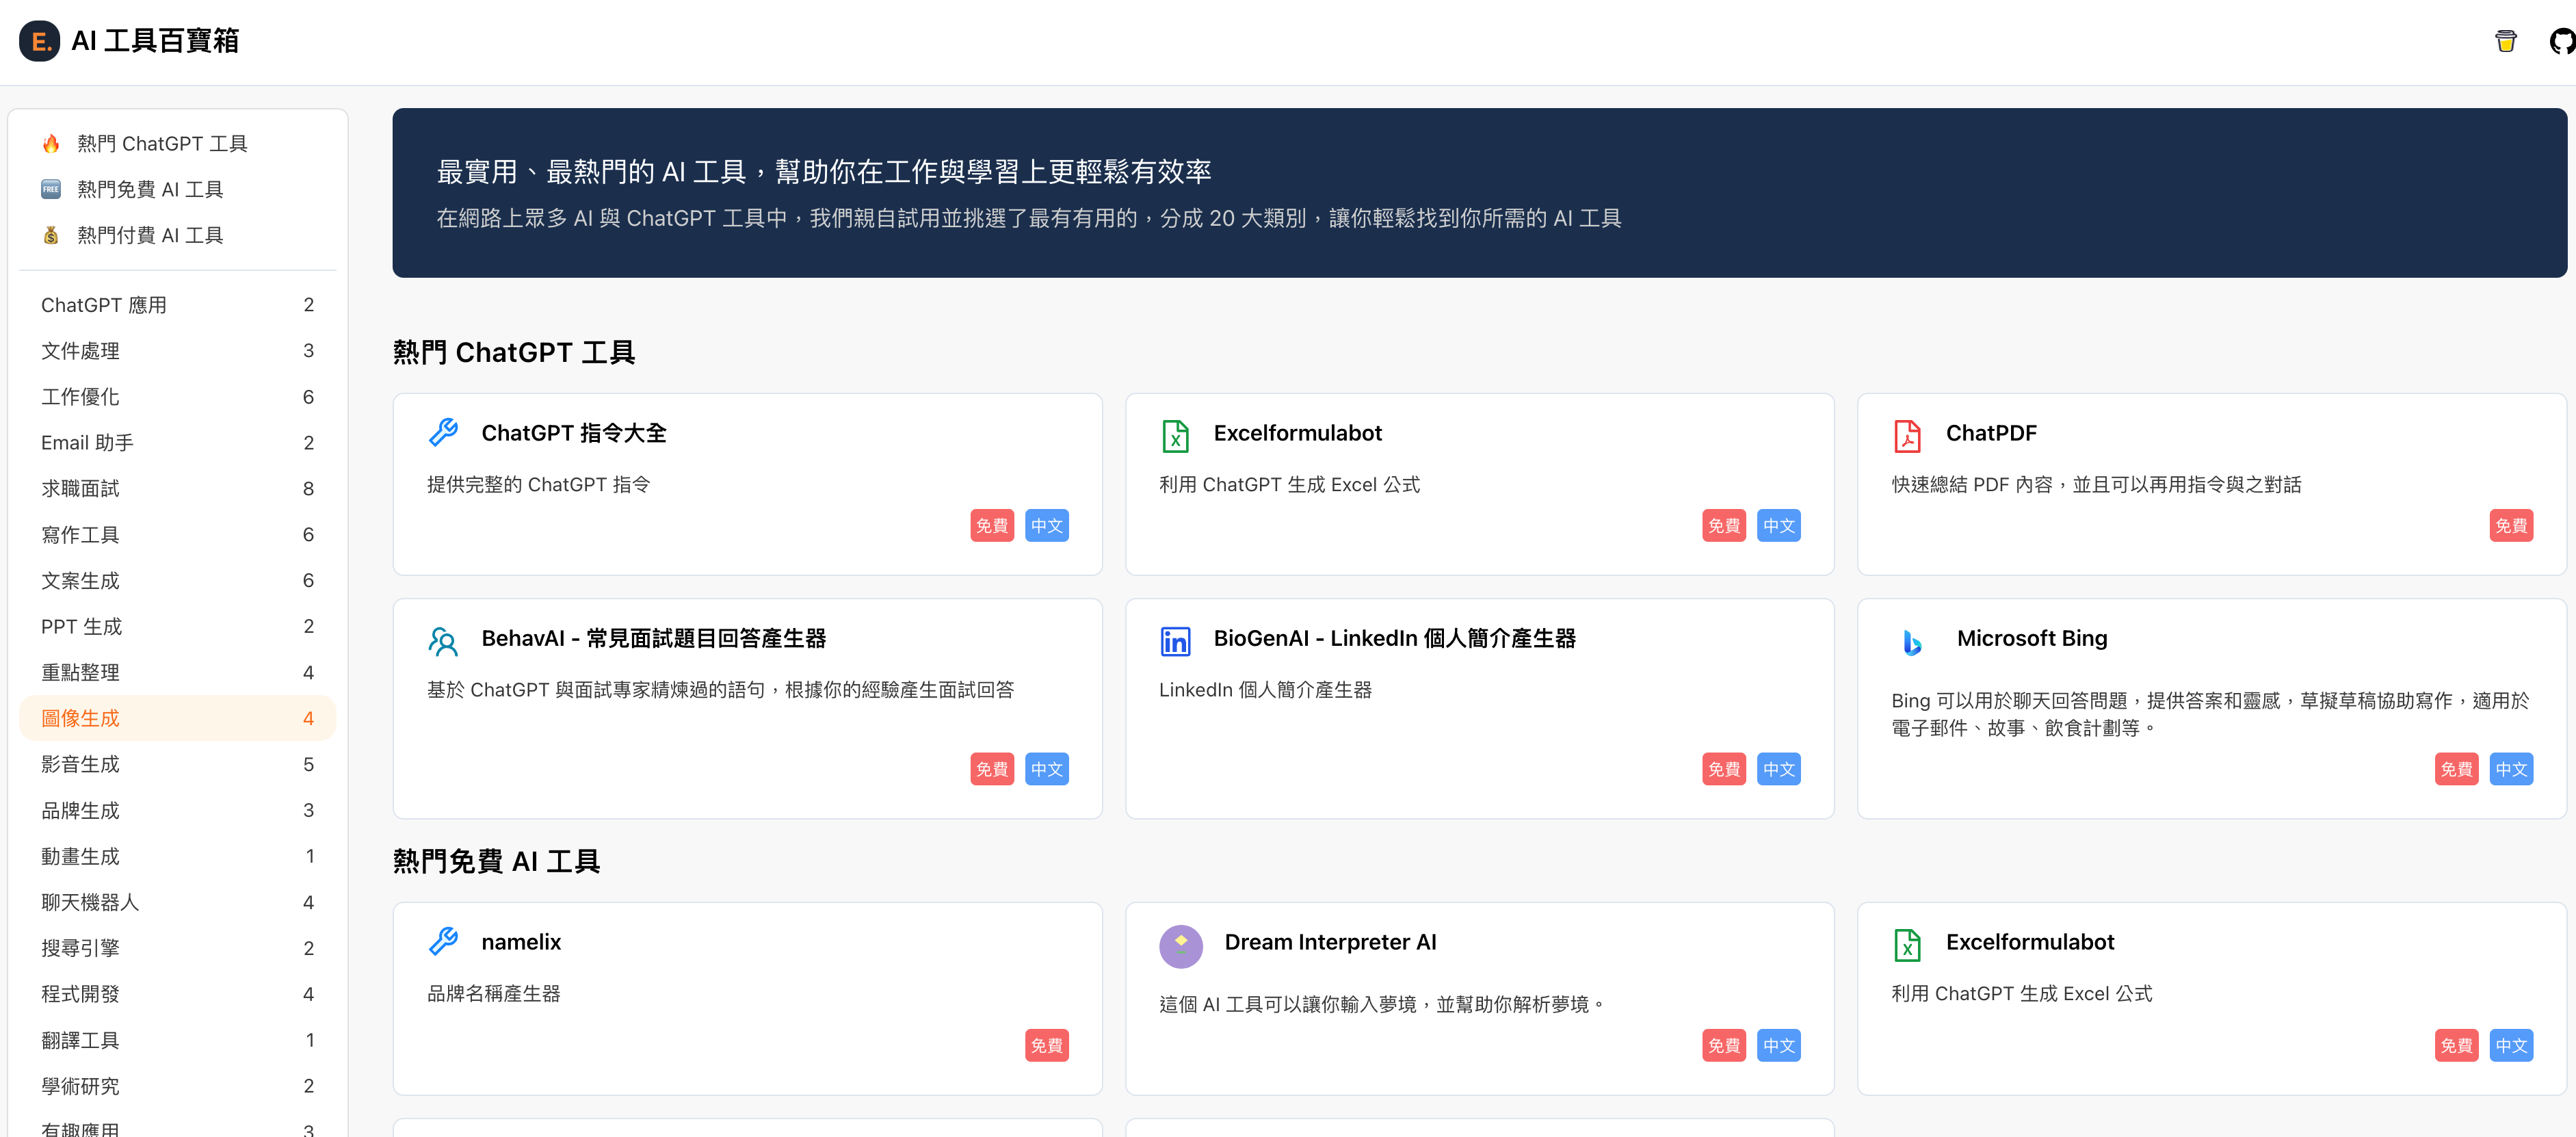Click 免費 tag on BioGenAI card
The image size is (2576, 1137).
point(1723,769)
